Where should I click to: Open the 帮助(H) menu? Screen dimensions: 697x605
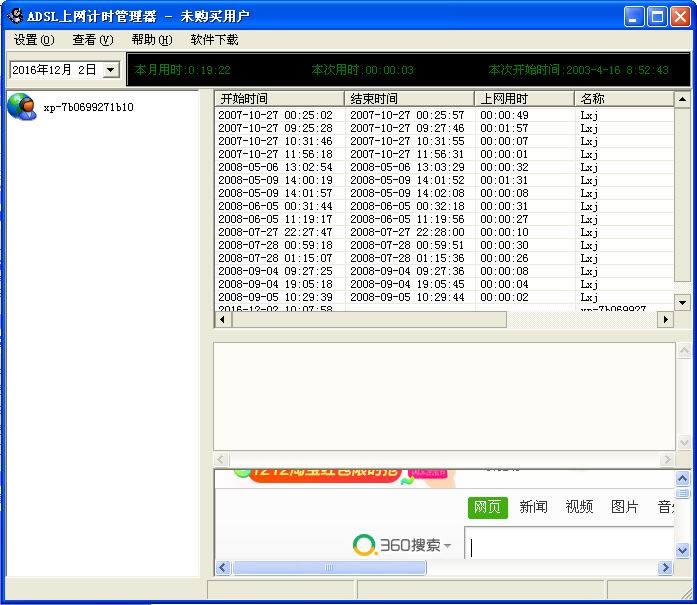[152, 40]
